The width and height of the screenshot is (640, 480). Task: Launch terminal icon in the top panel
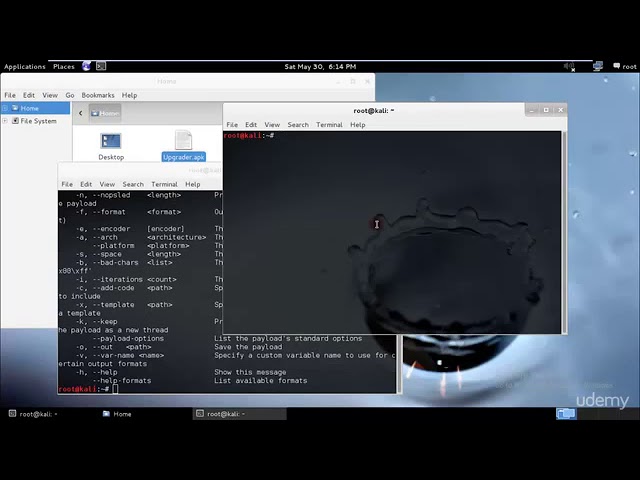click(101, 66)
